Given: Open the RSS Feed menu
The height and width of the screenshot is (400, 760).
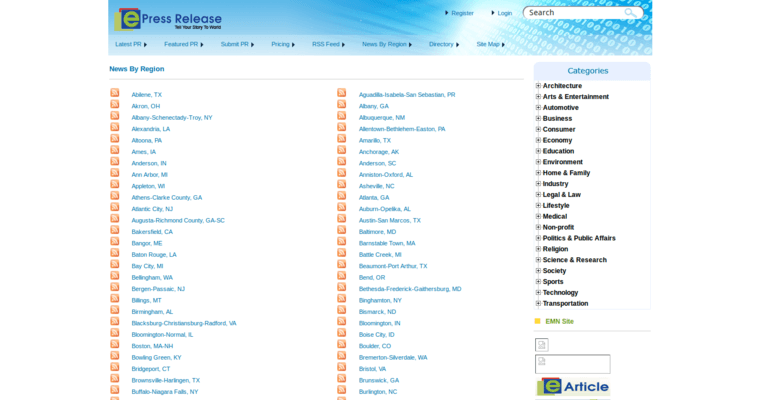Looking at the screenshot, I should click(328, 44).
